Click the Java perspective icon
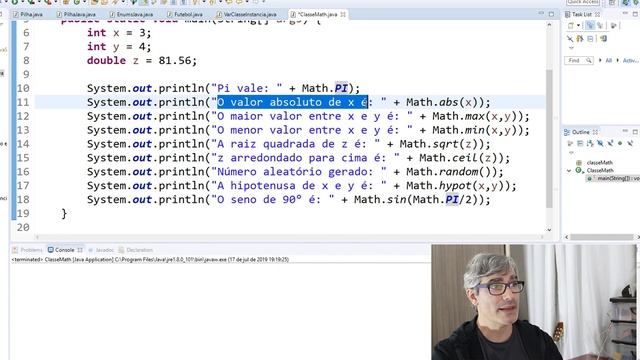640x360 pixels. coord(626,2)
